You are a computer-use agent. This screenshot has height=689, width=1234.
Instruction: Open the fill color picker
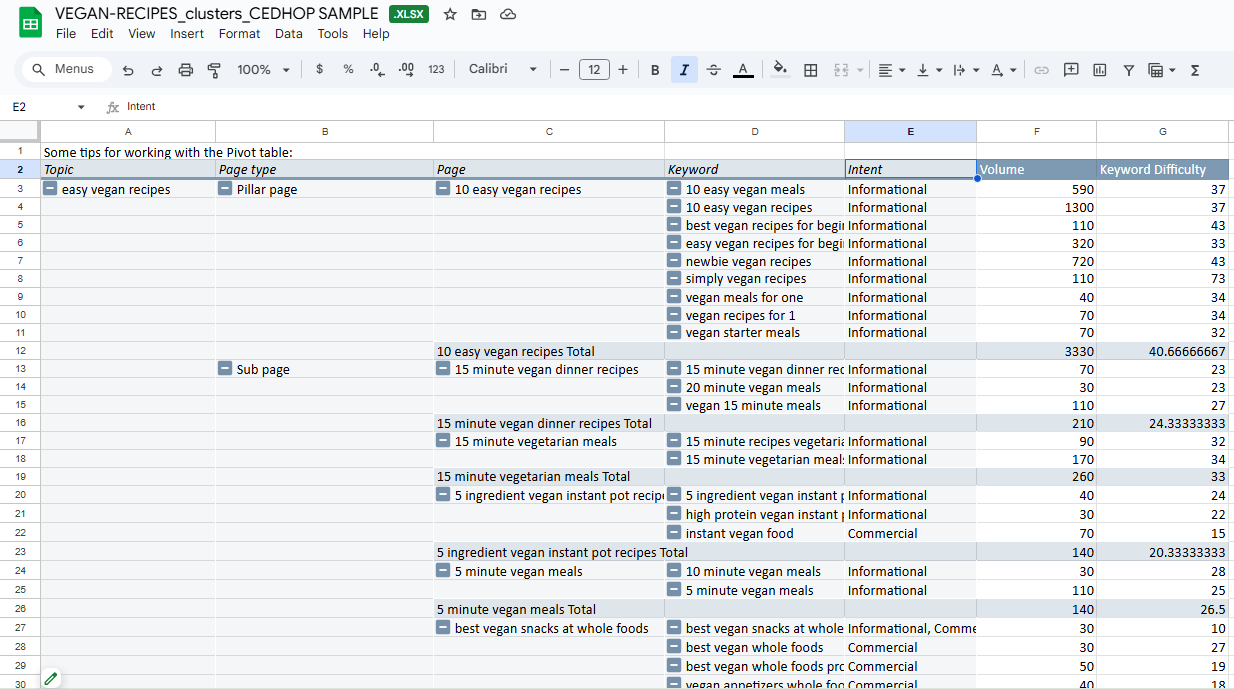point(780,70)
